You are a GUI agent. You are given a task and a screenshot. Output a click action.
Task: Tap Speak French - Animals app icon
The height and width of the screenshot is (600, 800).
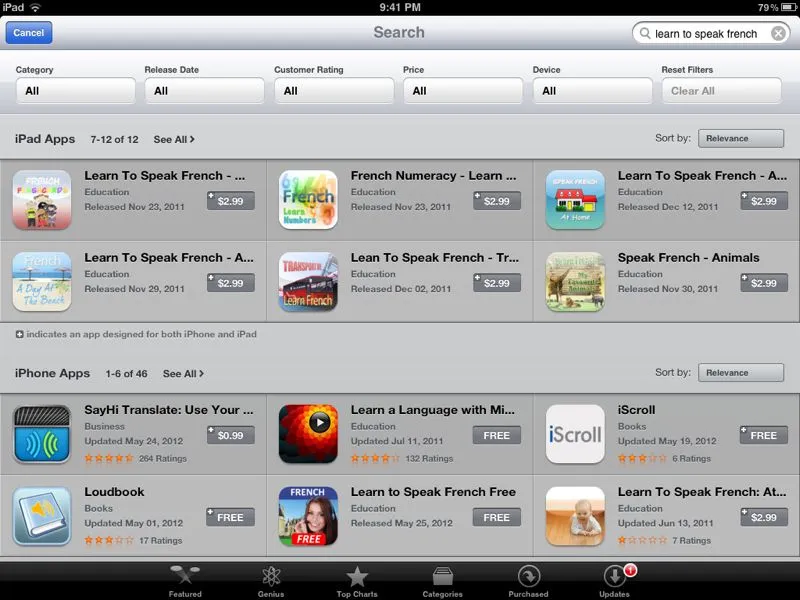coord(575,282)
